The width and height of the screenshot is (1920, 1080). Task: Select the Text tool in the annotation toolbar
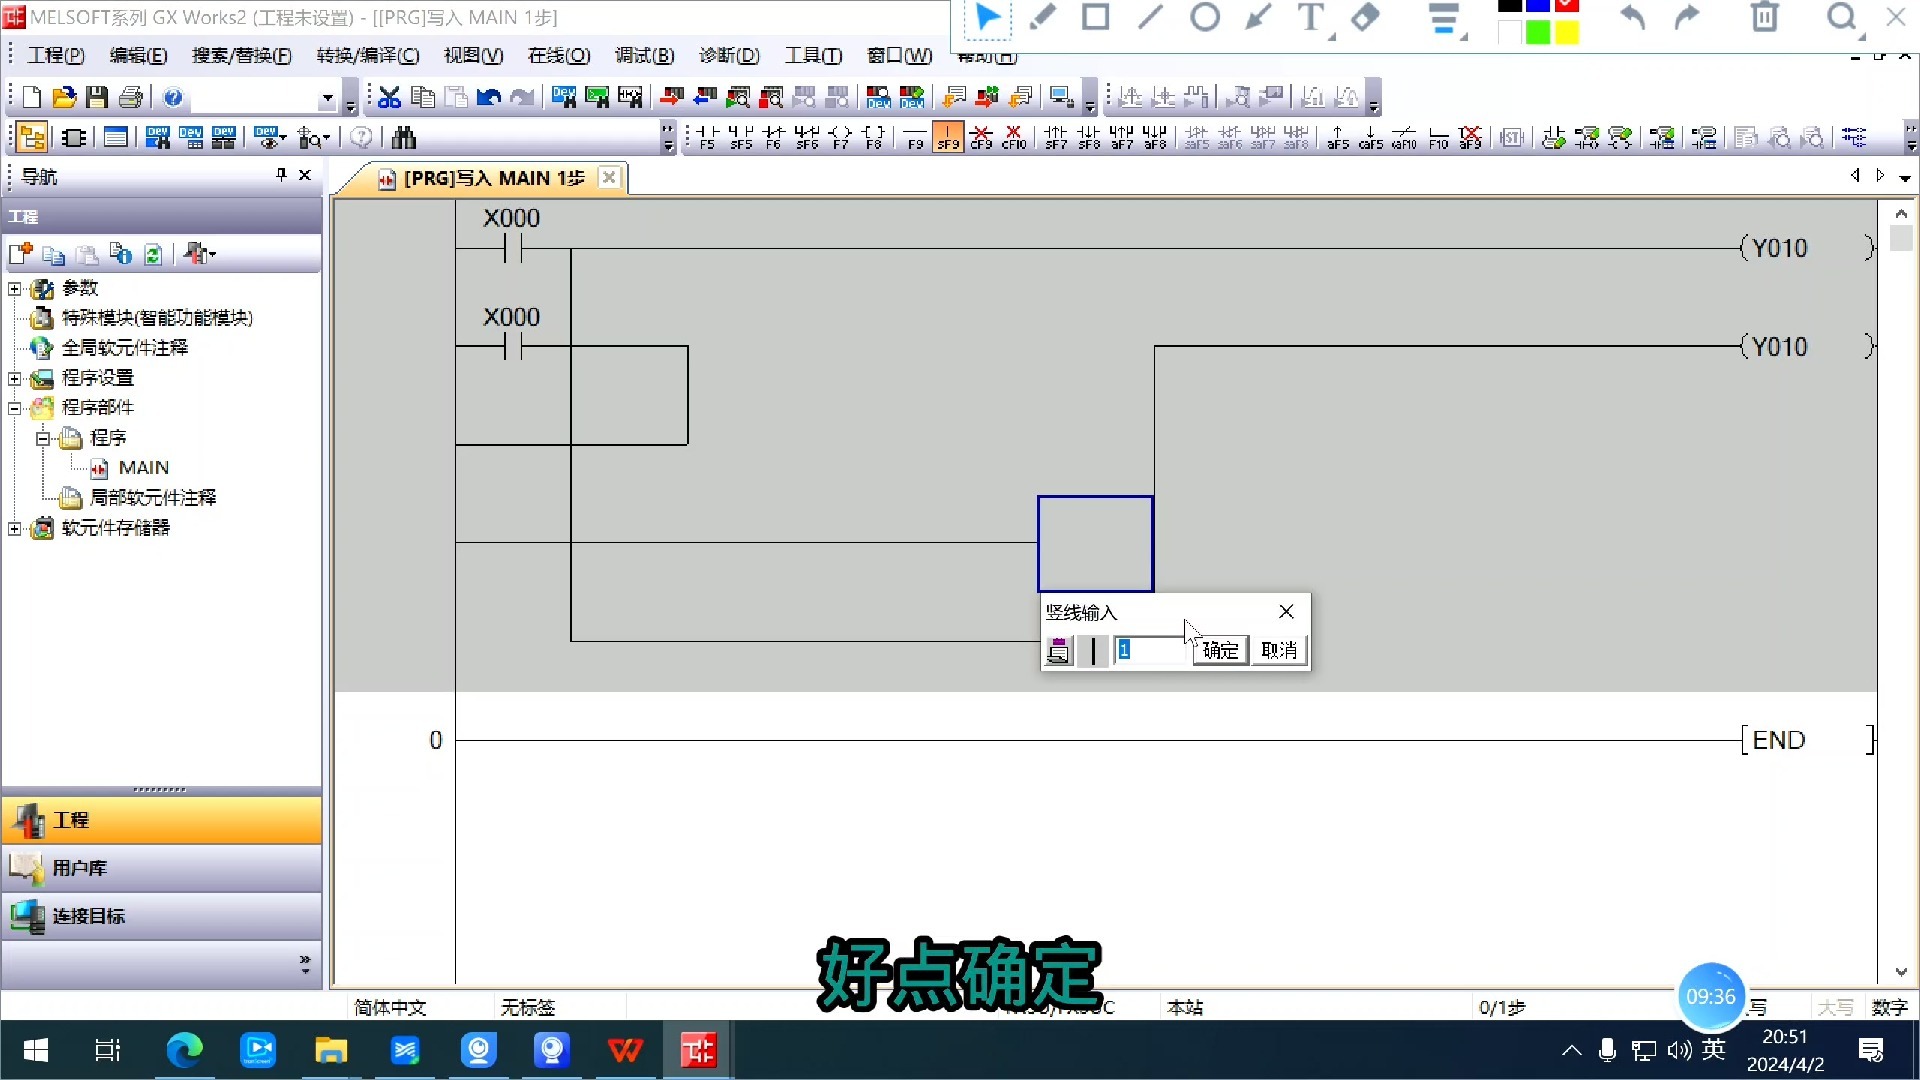pyautogui.click(x=1310, y=17)
